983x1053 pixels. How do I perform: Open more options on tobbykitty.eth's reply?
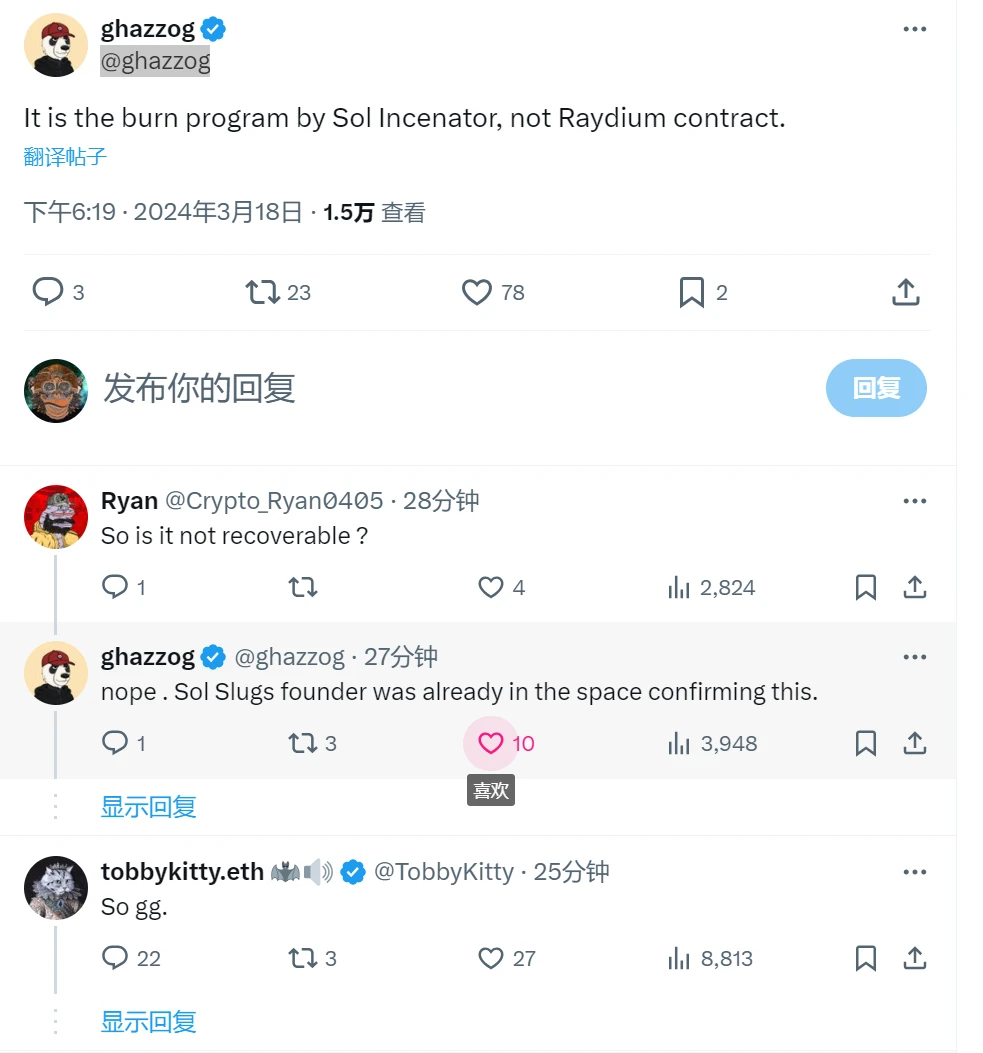click(915, 872)
